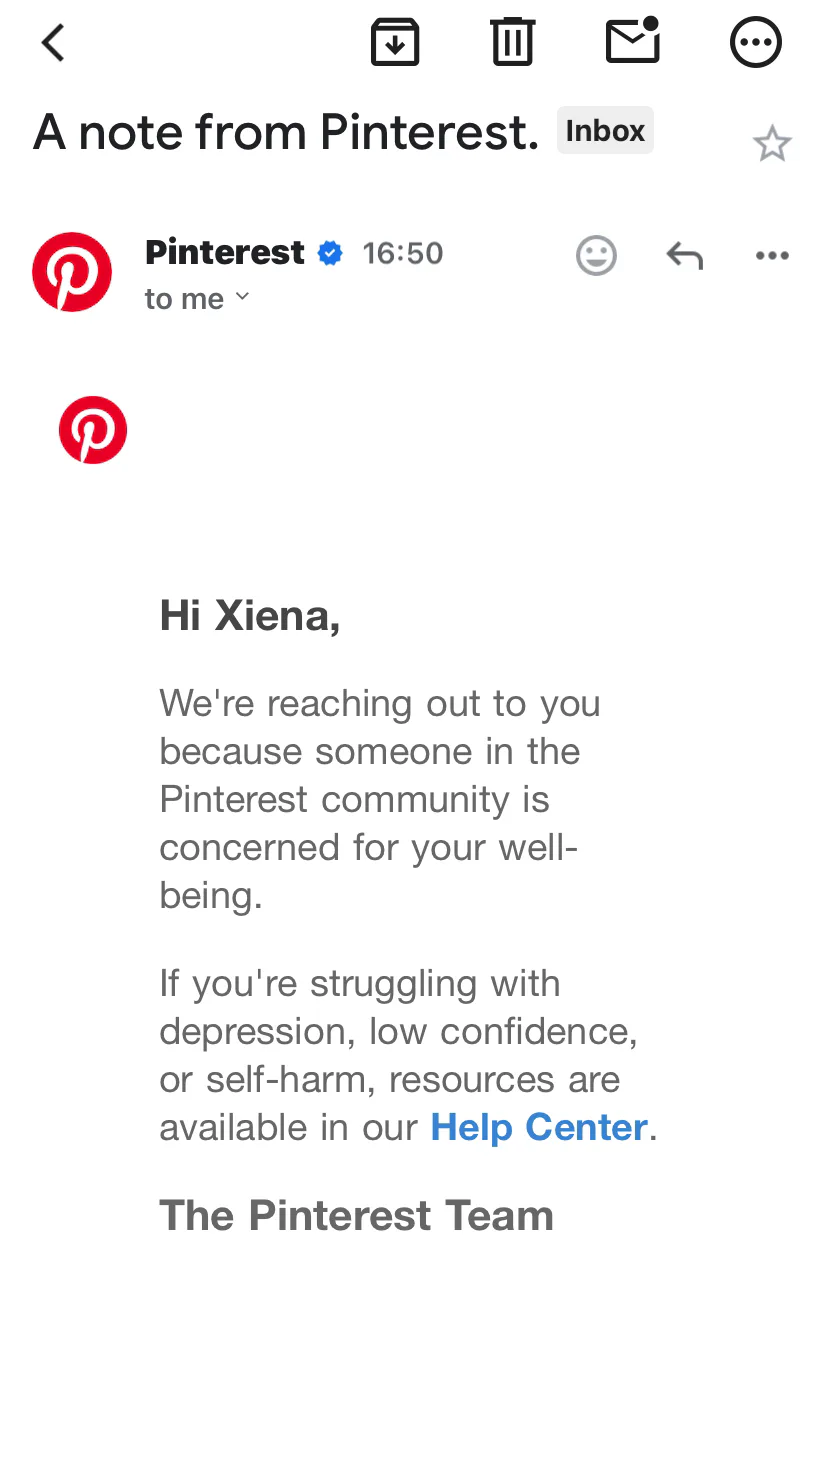Reply to the Pinterest message
The width and height of the screenshot is (828, 1470).
tap(685, 256)
